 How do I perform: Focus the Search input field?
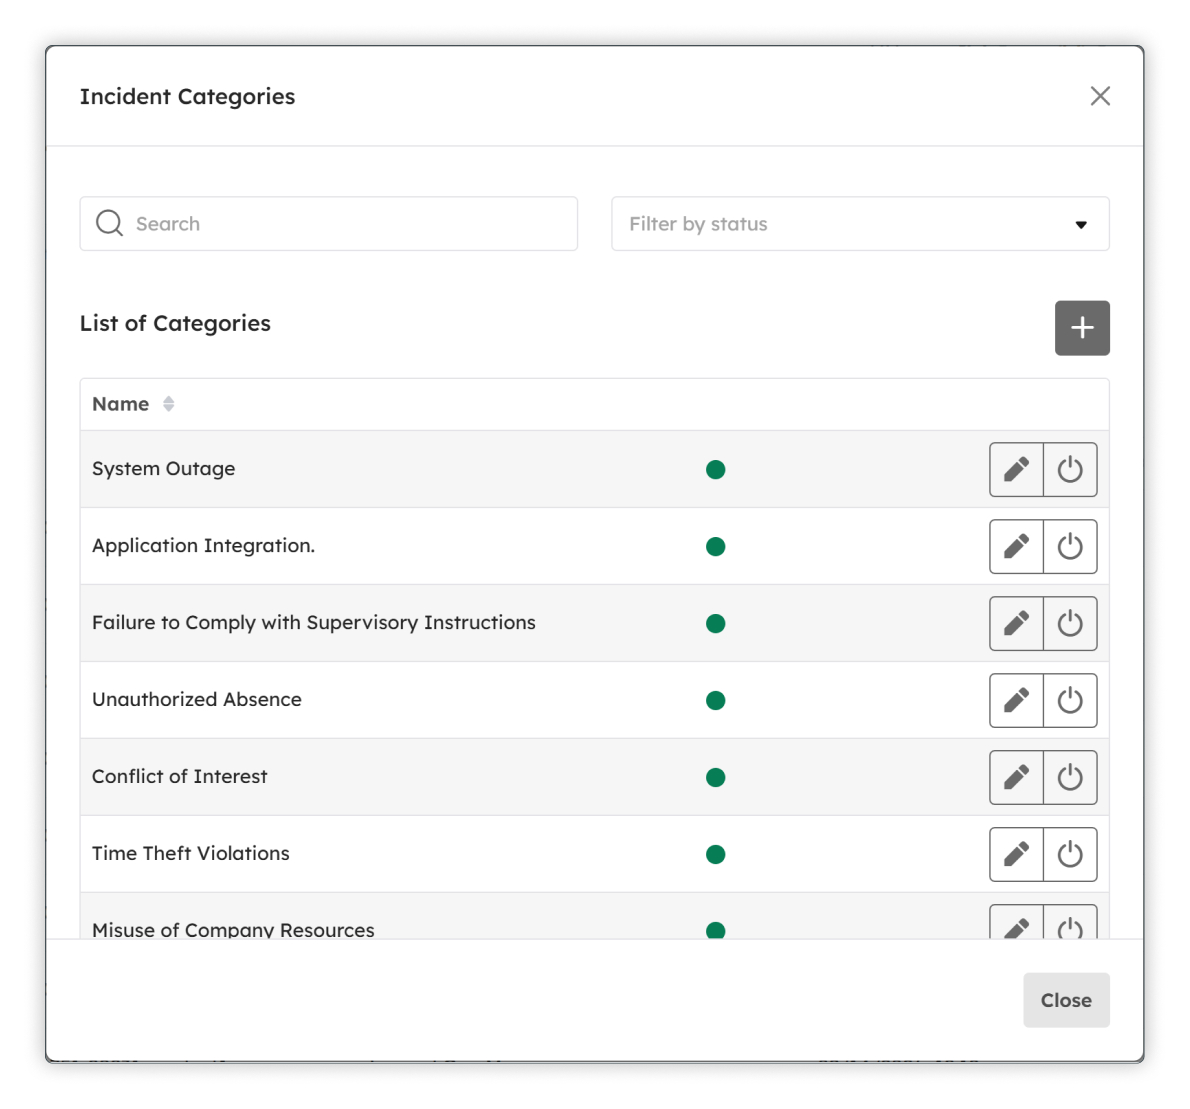tap(329, 224)
